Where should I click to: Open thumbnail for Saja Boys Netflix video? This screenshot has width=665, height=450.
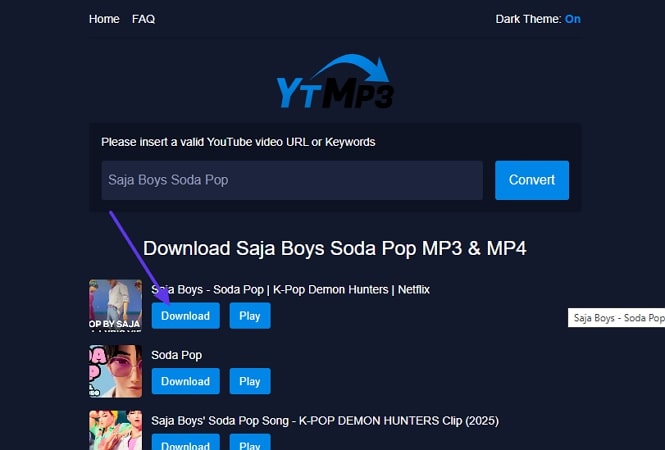click(115, 305)
